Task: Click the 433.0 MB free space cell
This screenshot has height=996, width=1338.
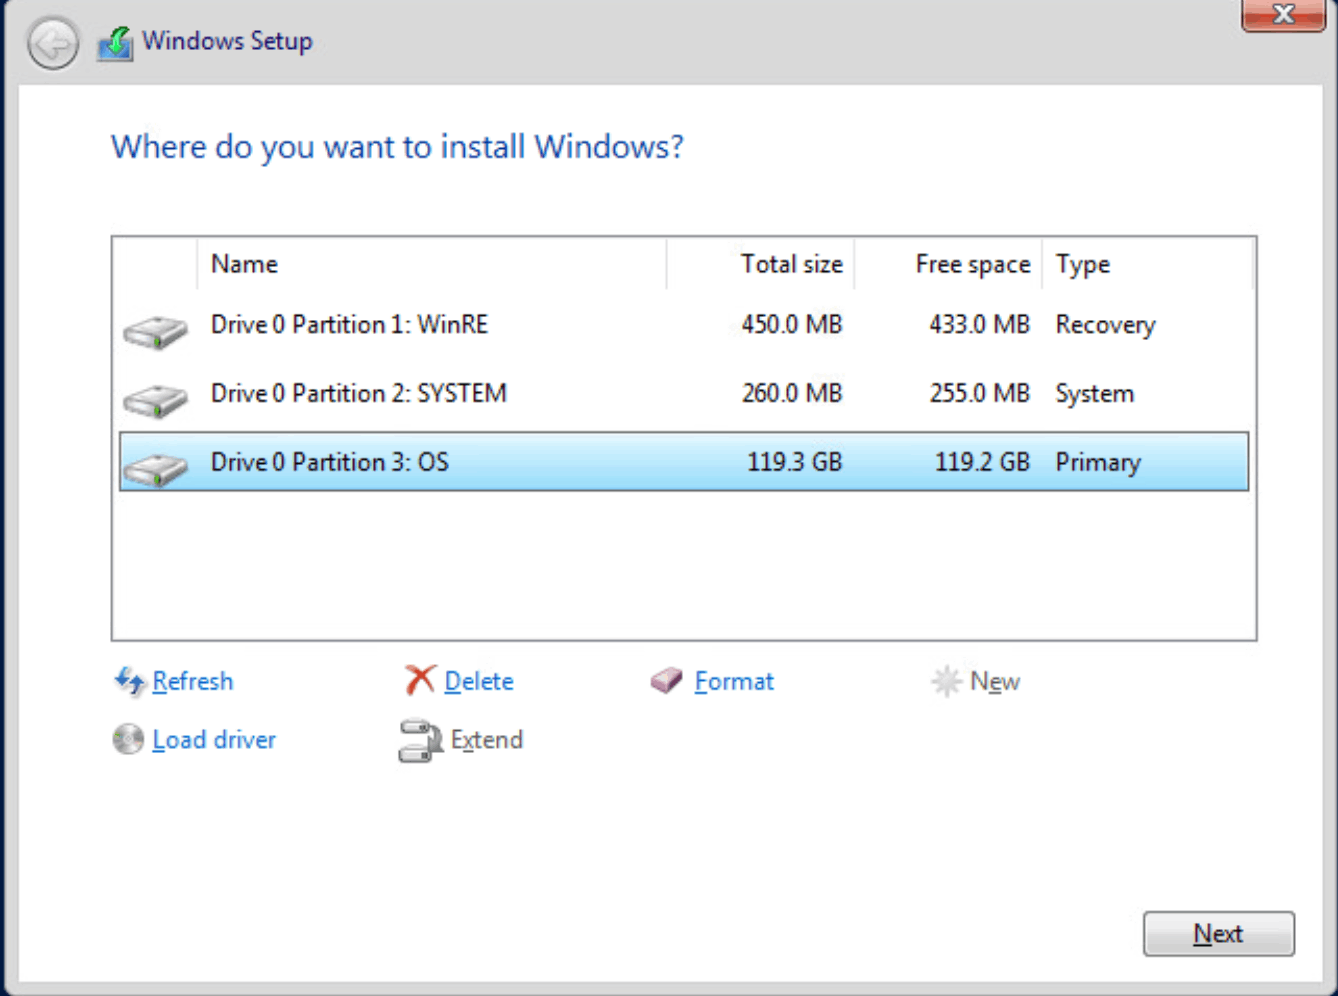Action: (979, 325)
